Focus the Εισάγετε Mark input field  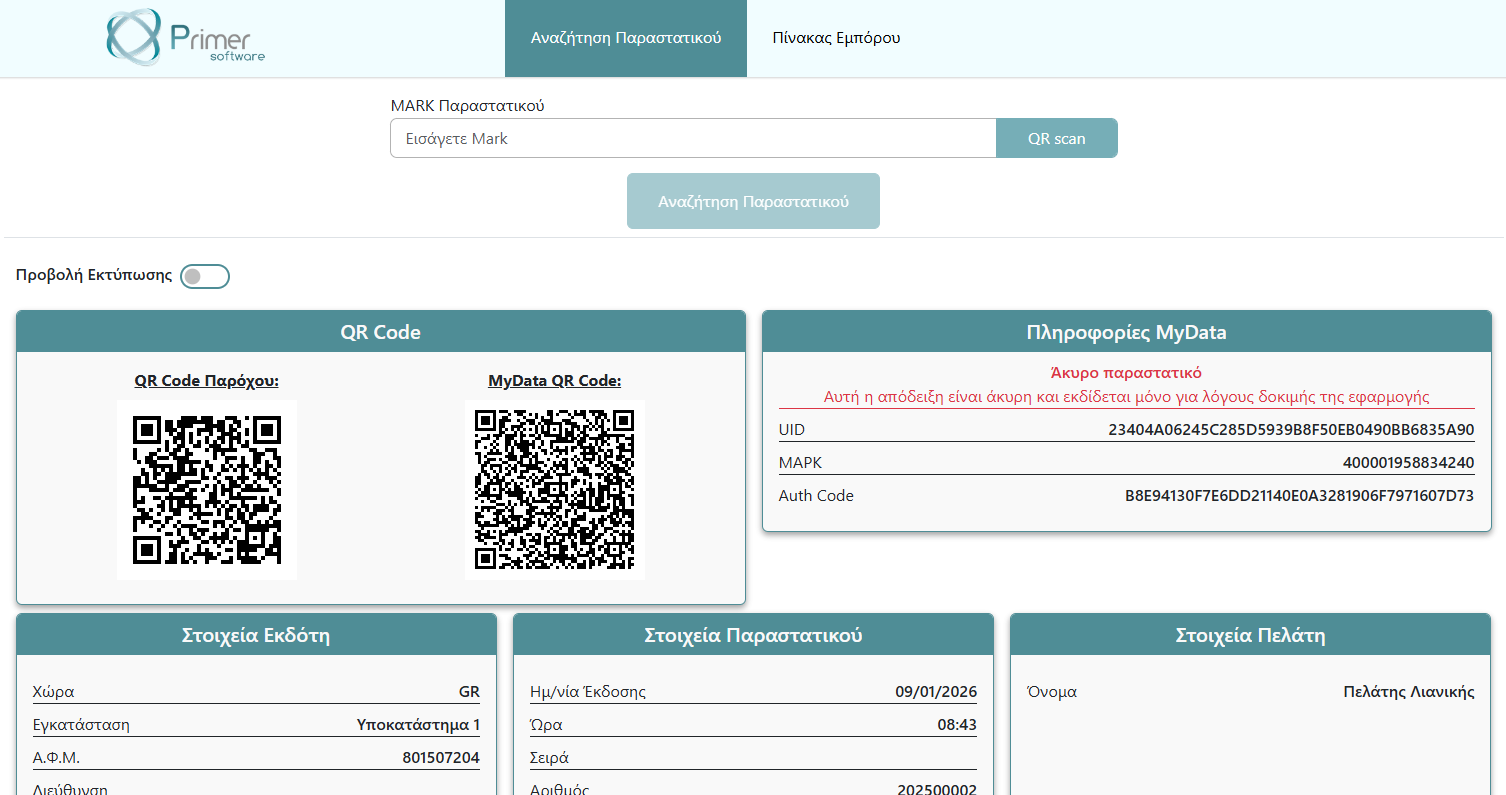(x=693, y=139)
